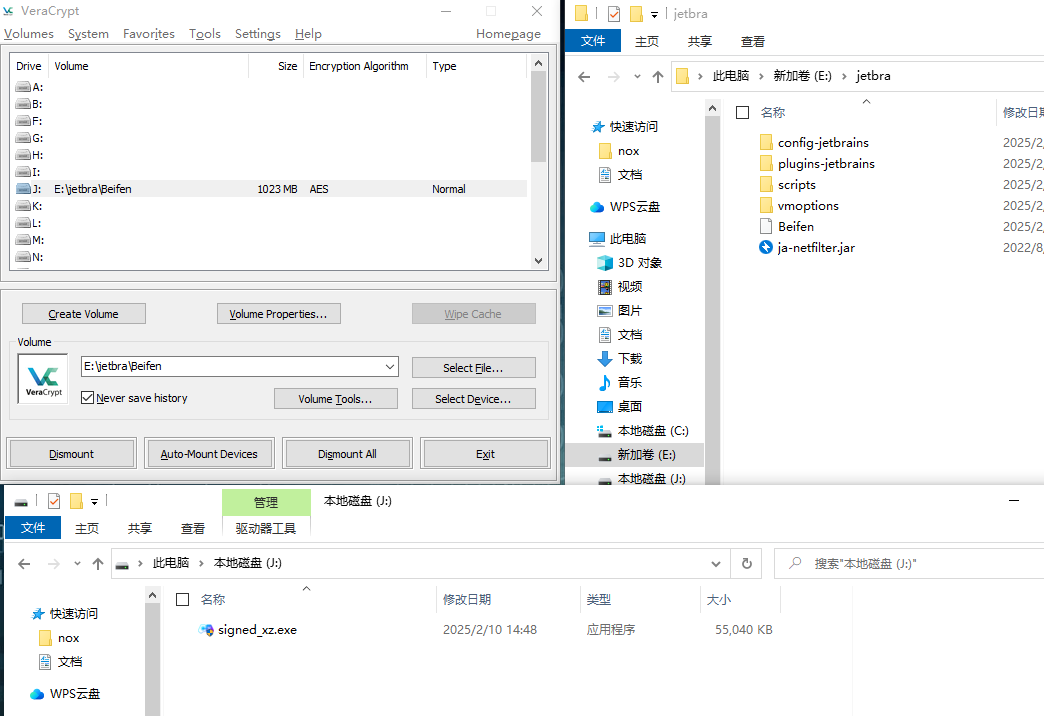The image size is (1044, 716).
Task: Toggle select-all checkbox in J: drive window
Action: pos(182,599)
